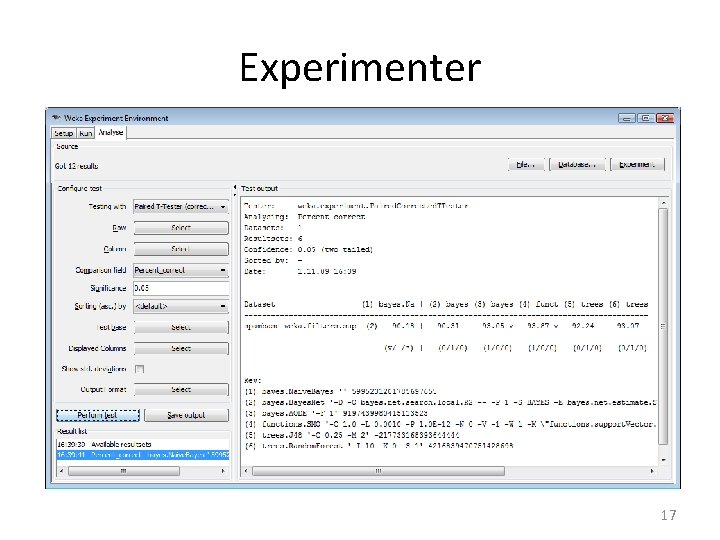Click the Row Select button

click(x=181, y=228)
